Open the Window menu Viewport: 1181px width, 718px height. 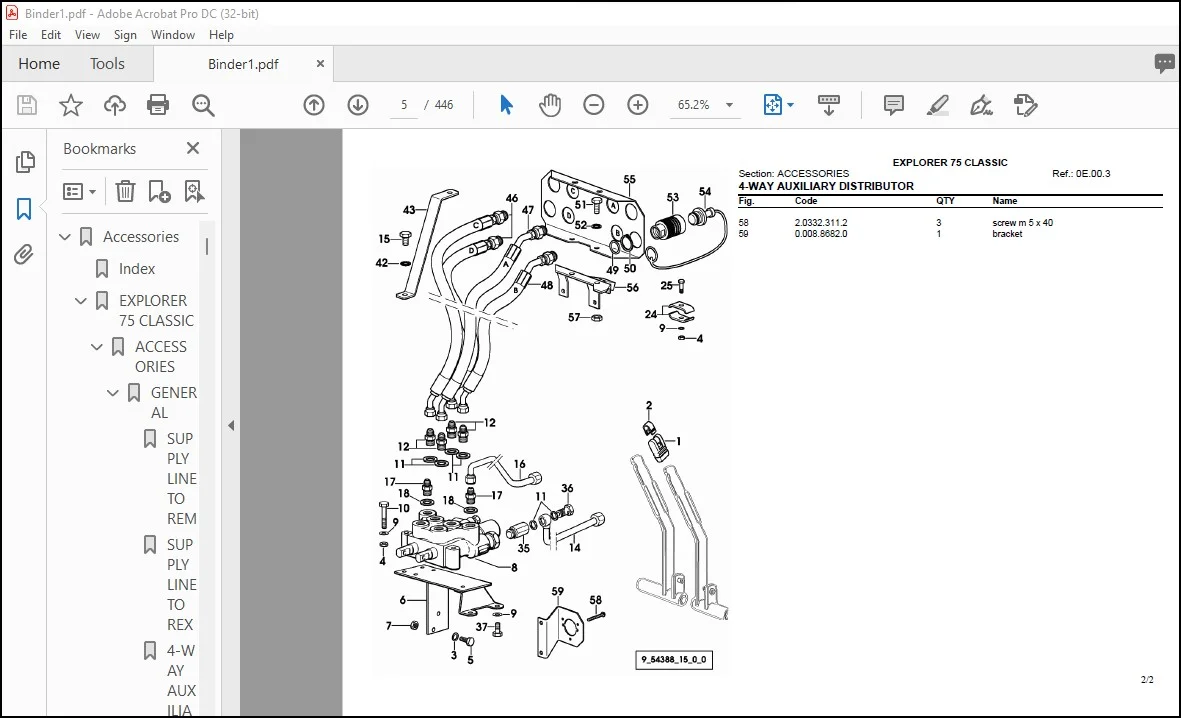coord(172,35)
